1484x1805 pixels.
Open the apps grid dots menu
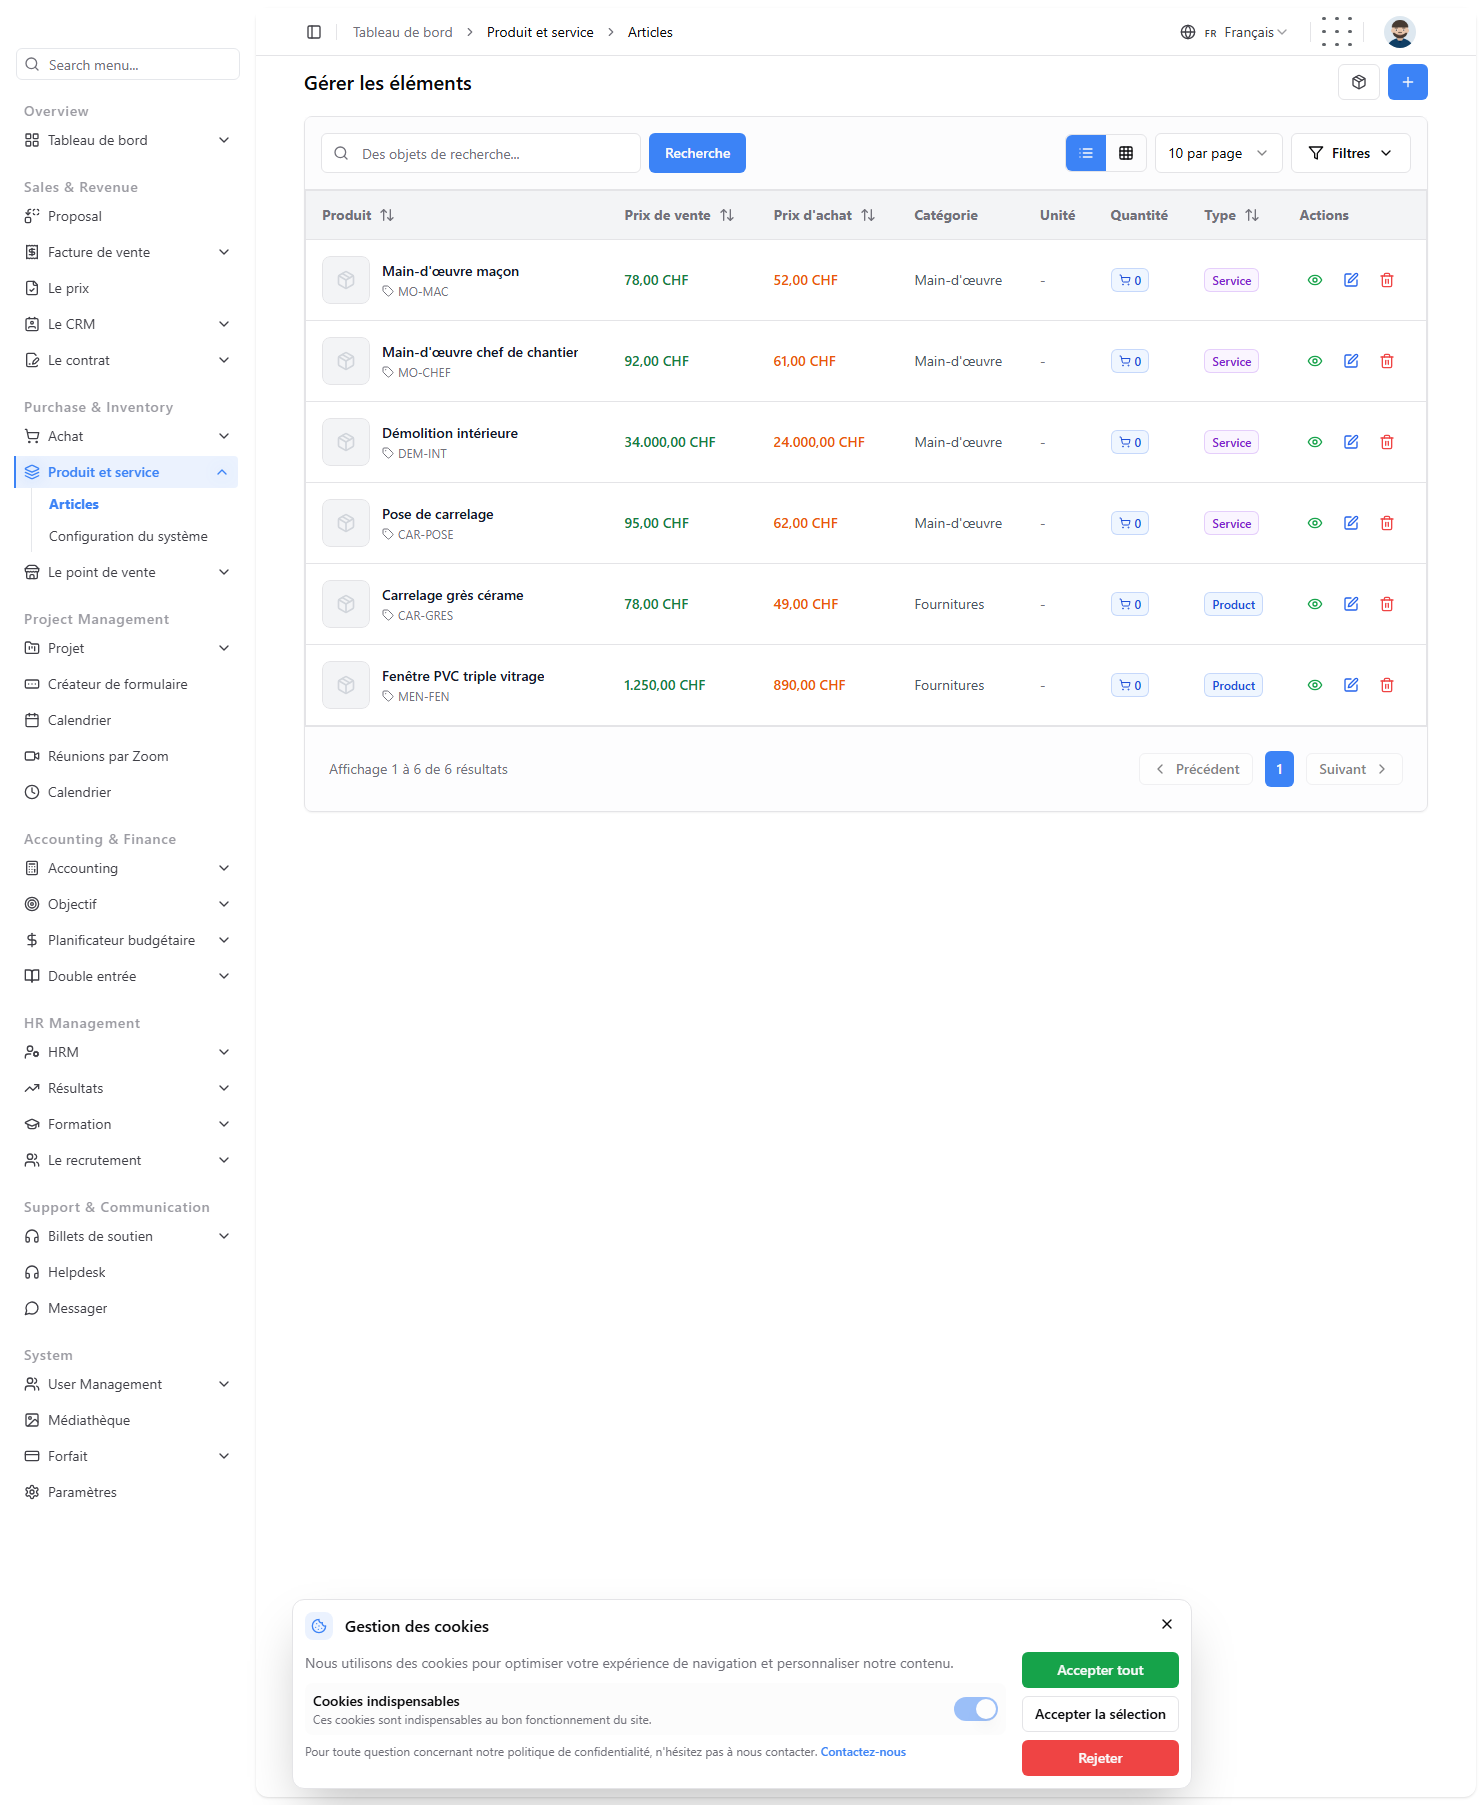(1336, 32)
